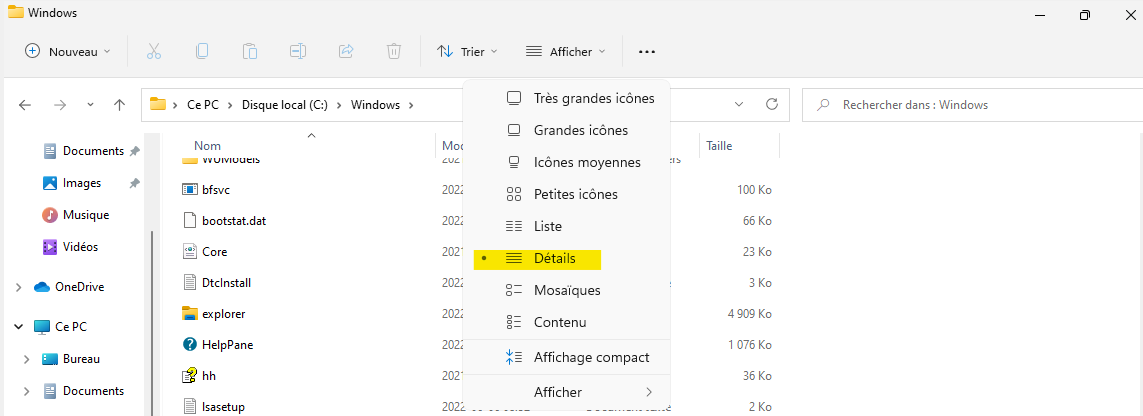Go up one folder level arrow
The height and width of the screenshot is (416, 1143).
[120, 104]
